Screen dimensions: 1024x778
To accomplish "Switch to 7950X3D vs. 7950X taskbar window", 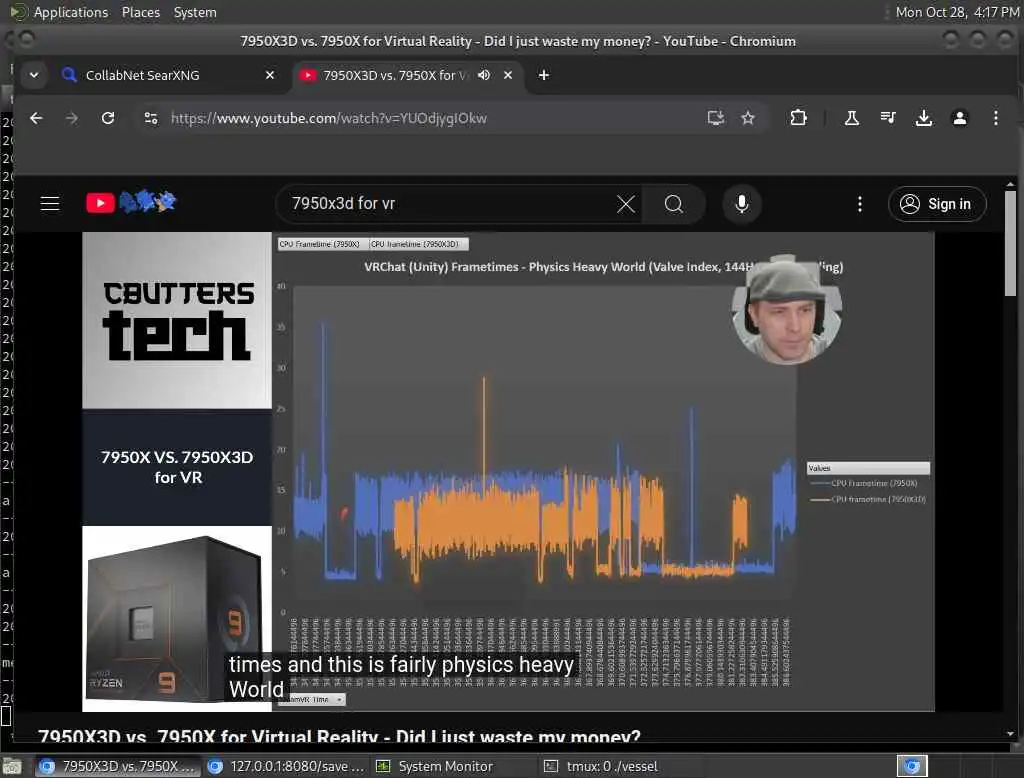I will click(x=118, y=766).
